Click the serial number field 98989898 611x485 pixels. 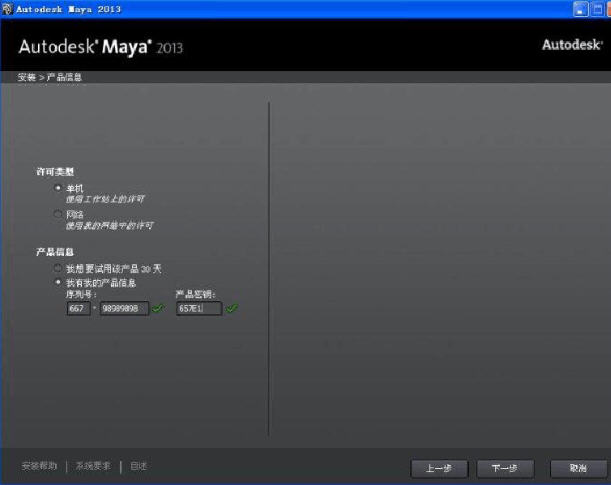[x=124, y=308]
